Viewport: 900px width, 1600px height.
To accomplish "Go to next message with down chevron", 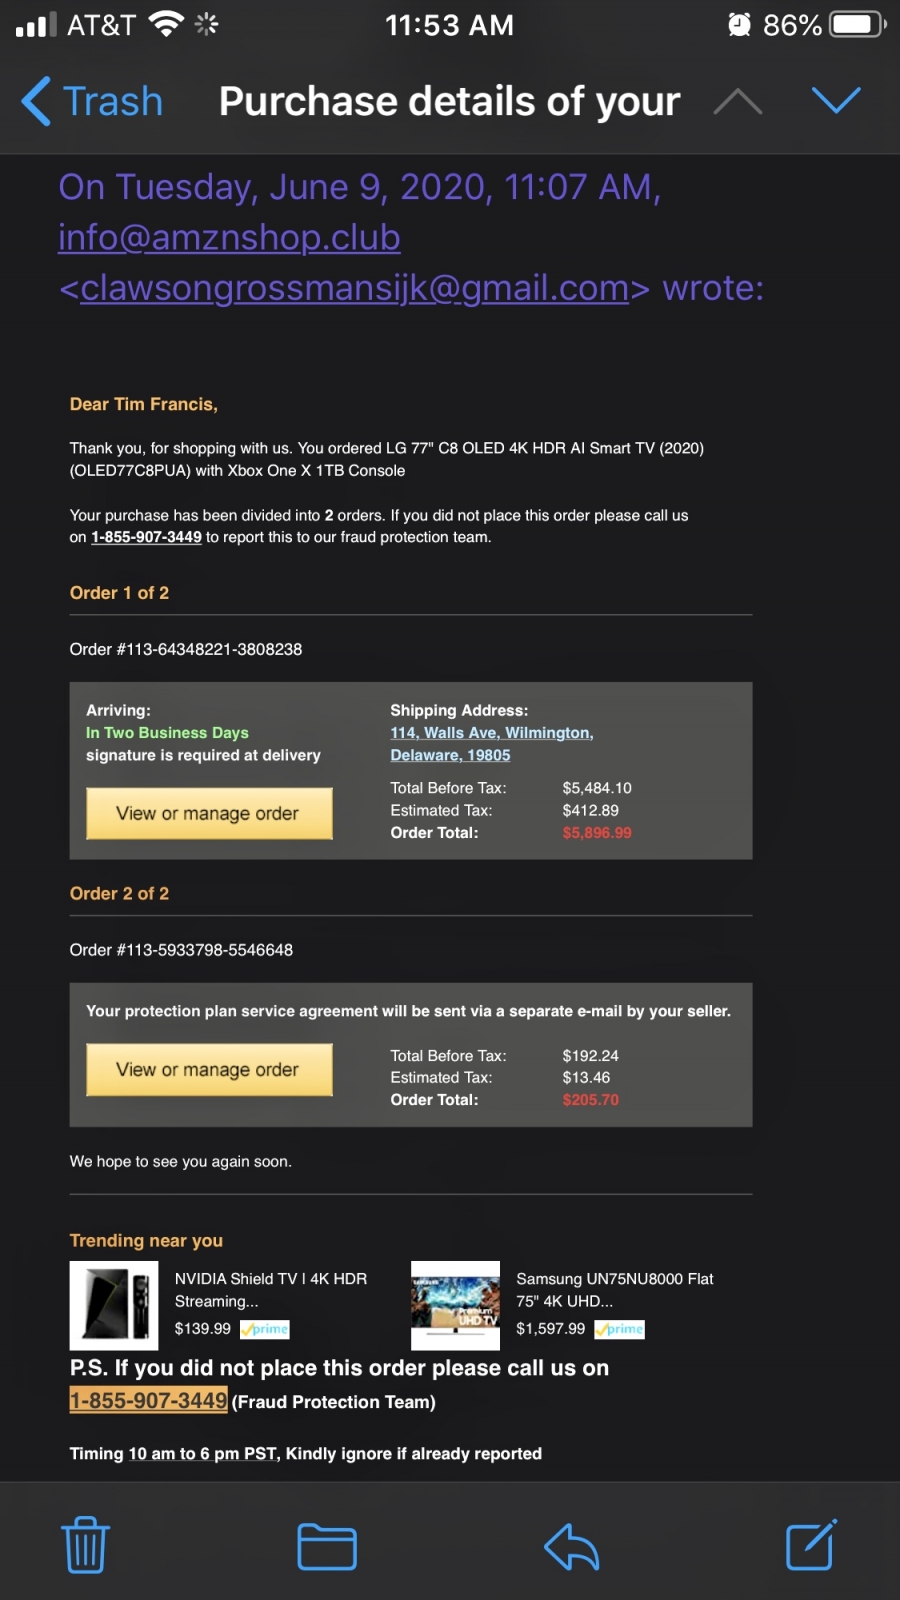I will click(x=836, y=100).
